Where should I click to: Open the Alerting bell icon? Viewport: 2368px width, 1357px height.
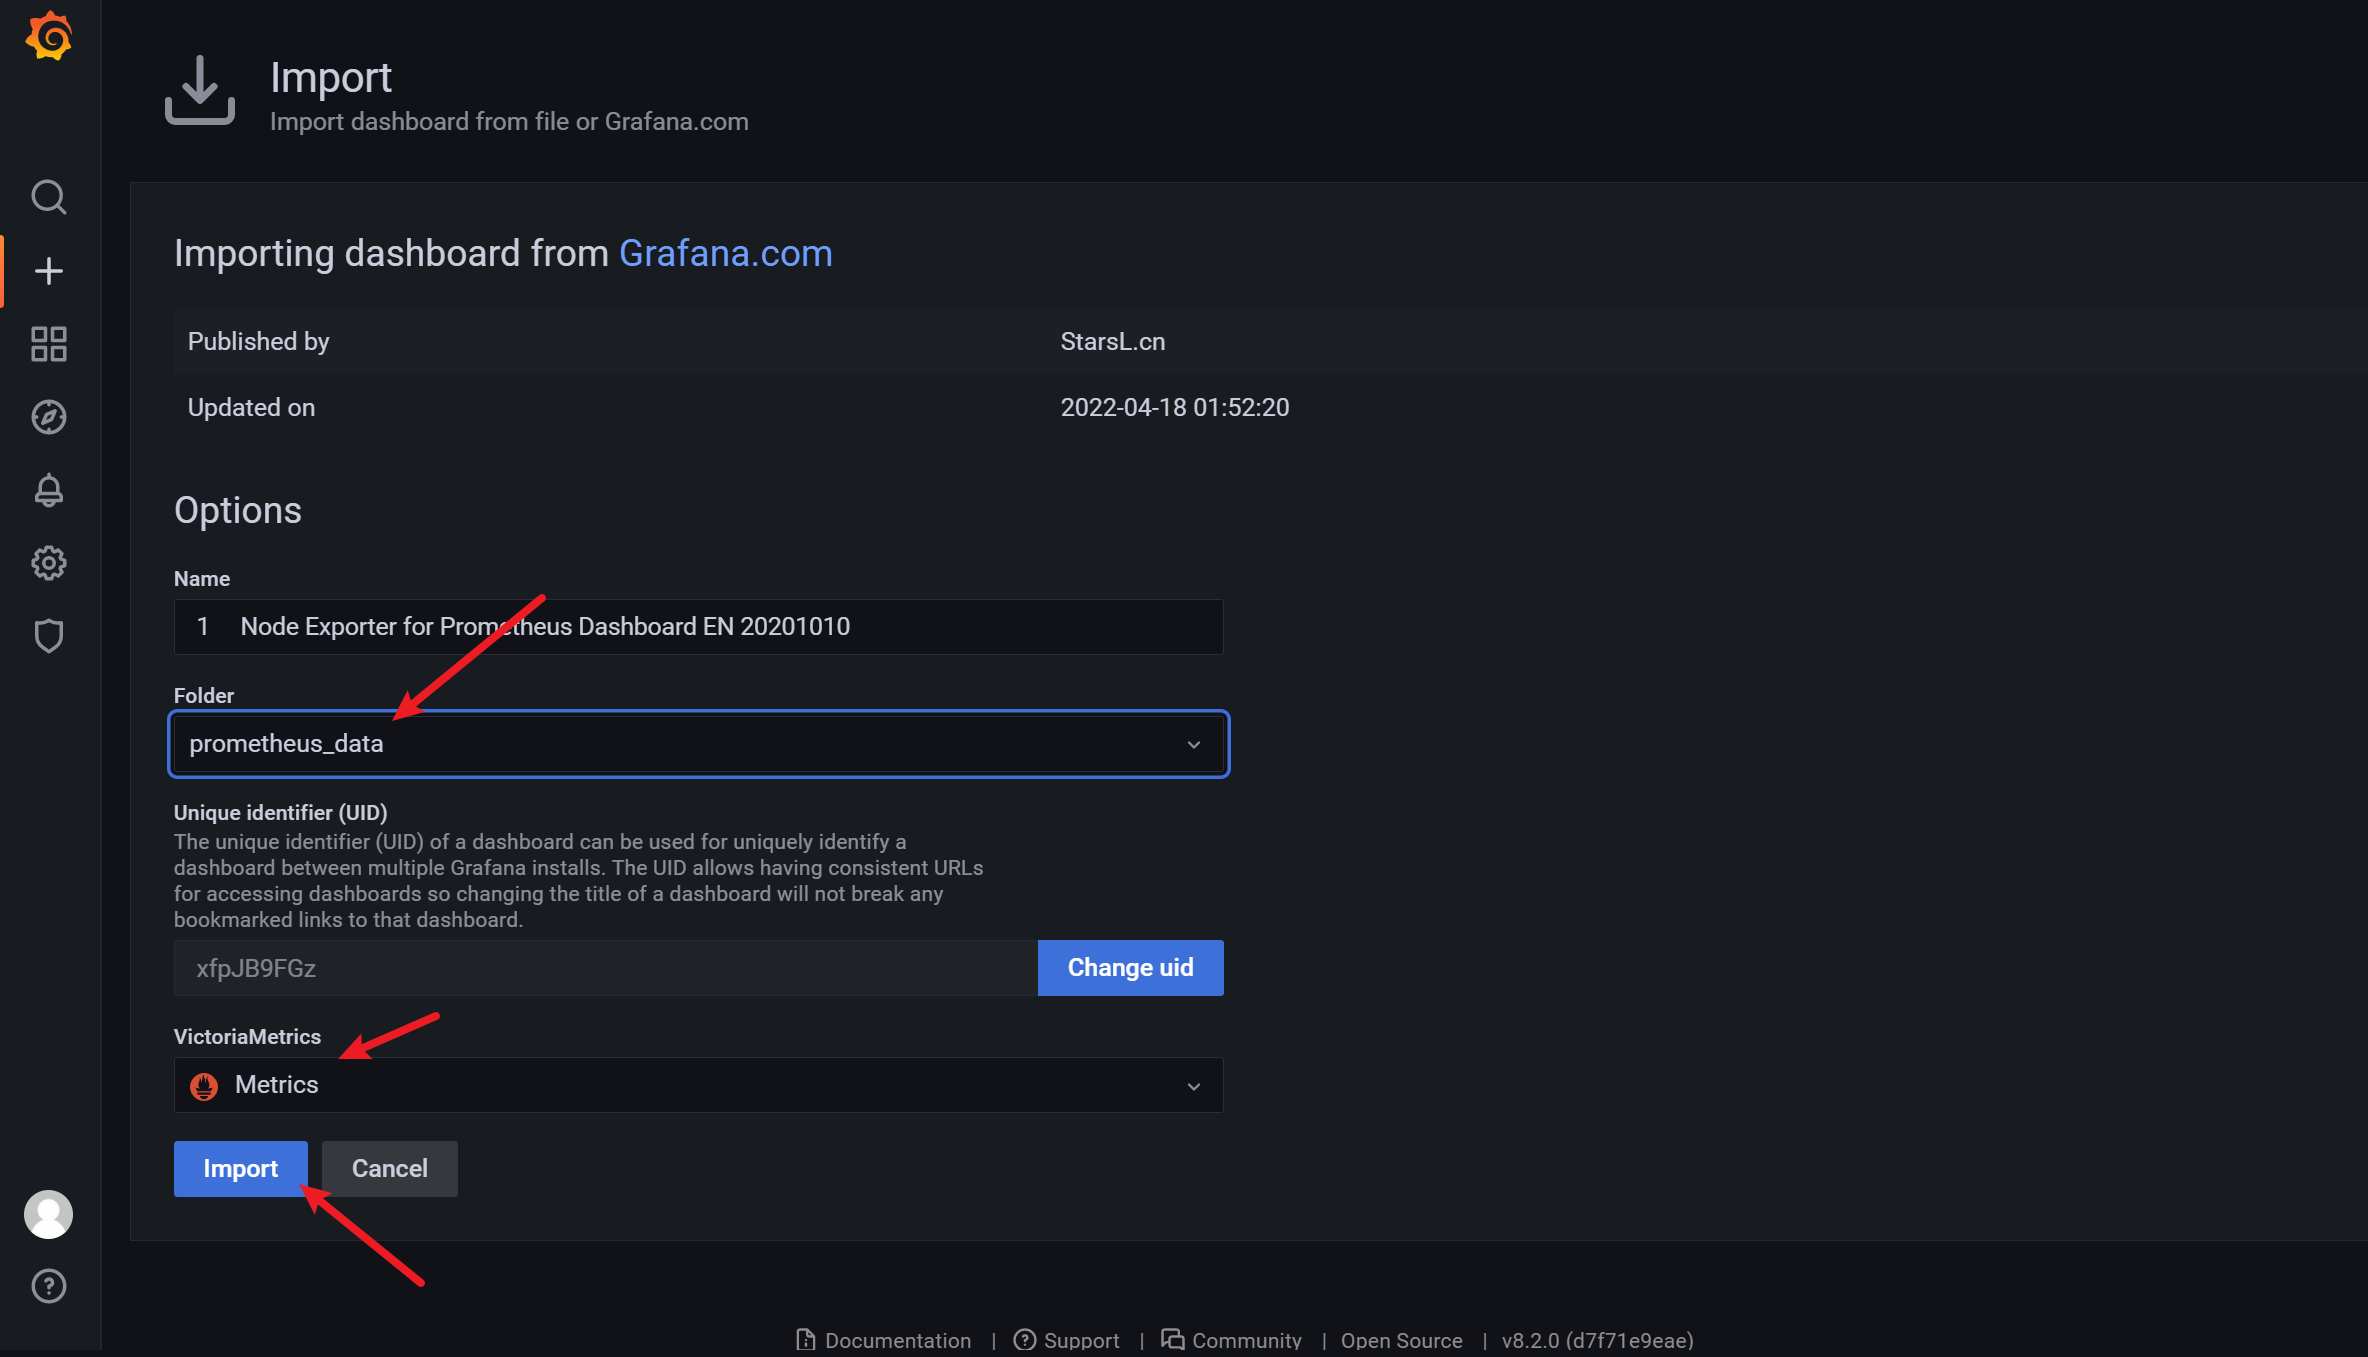[49, 490]
